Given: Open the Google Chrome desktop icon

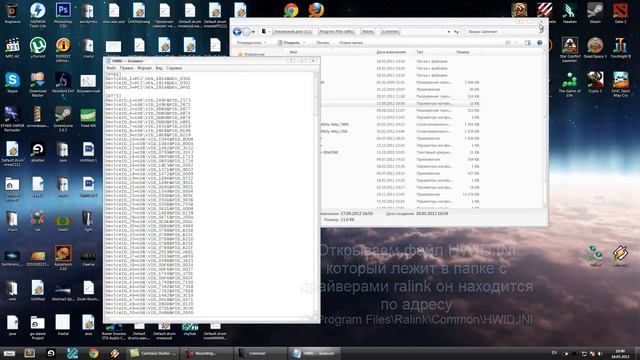Looking at the screenshot, I should tap(291, 10).
